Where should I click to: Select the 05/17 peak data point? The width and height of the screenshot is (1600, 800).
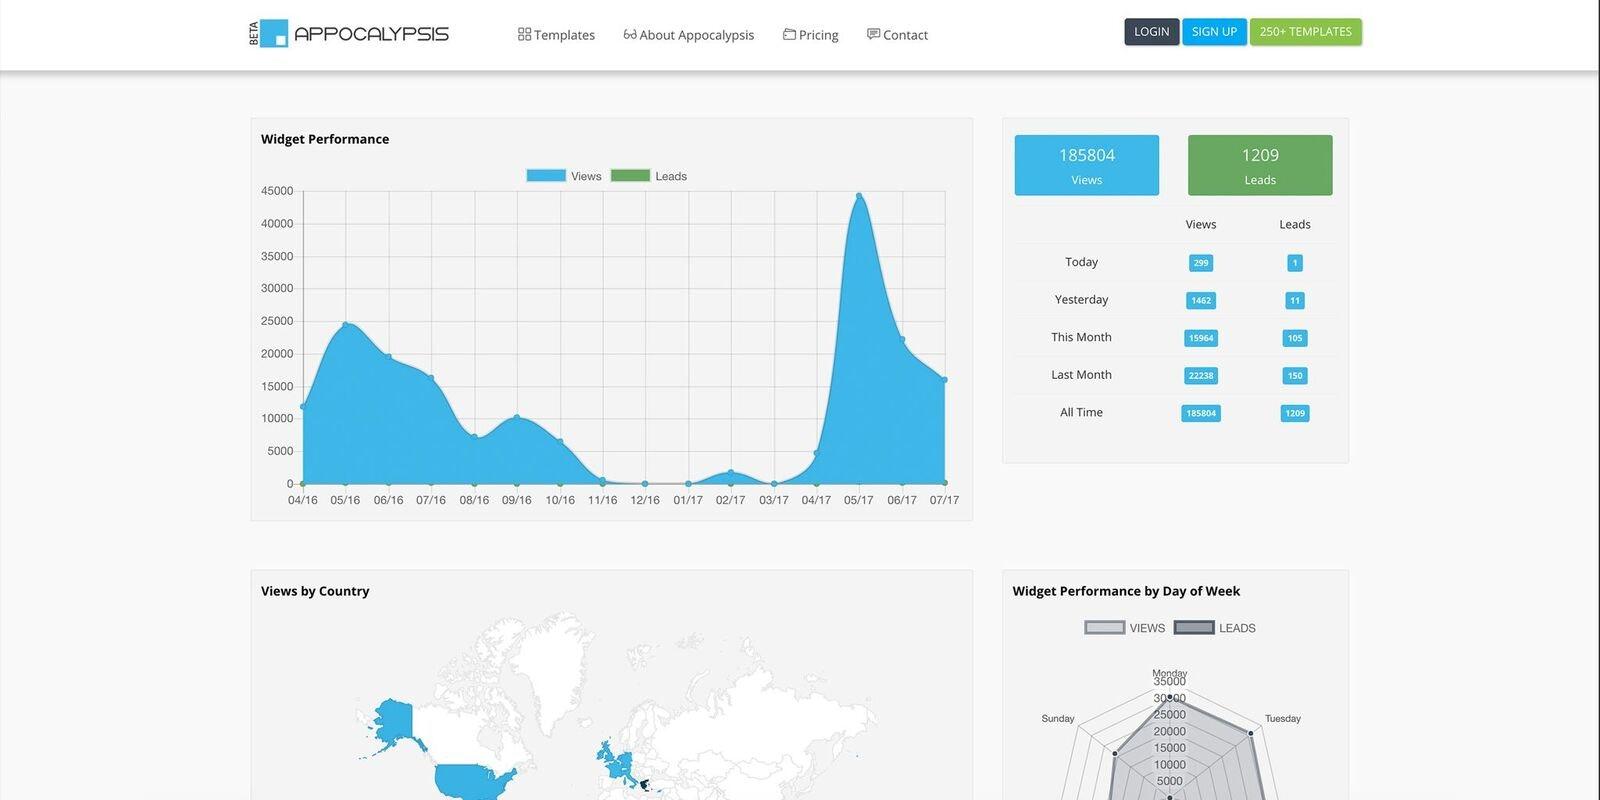point(859,196)
